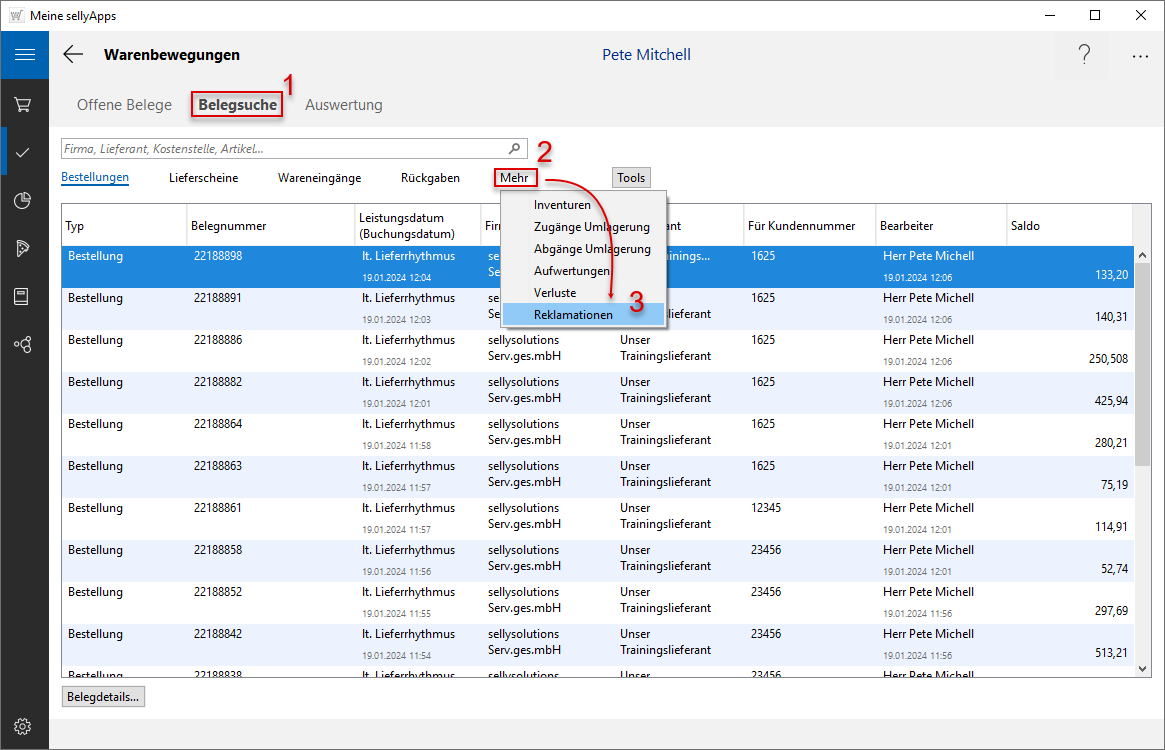Select the checkmark sidebar icon
1165x750 pixels.
(23, 152)
